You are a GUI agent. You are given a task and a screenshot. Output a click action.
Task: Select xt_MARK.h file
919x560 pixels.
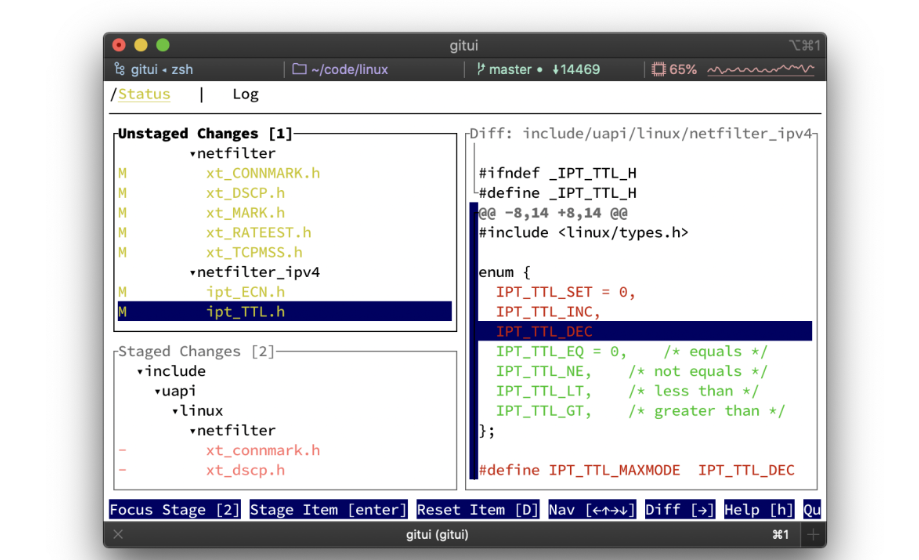[x=245, y=213]
